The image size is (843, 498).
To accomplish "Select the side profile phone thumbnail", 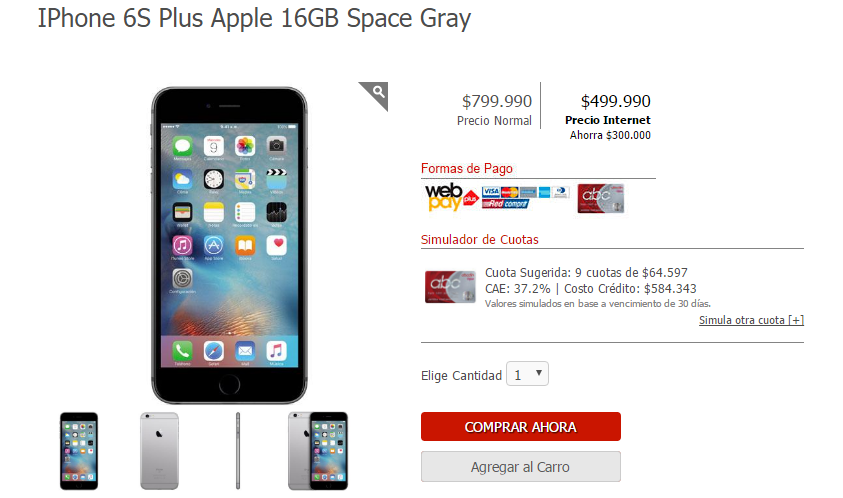I will point(238,451).
